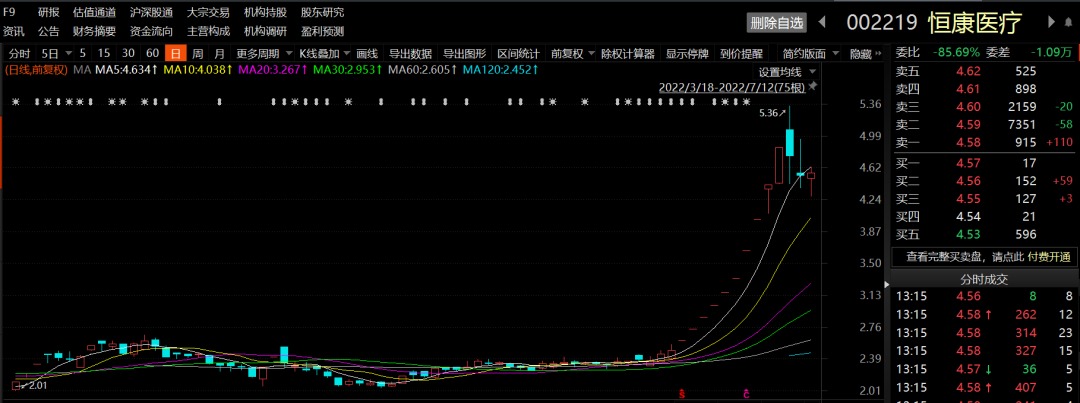Viewport: 1080px width, 403px height.
Task: Switch to the 周 weekly period
Action: coord(198,54)
